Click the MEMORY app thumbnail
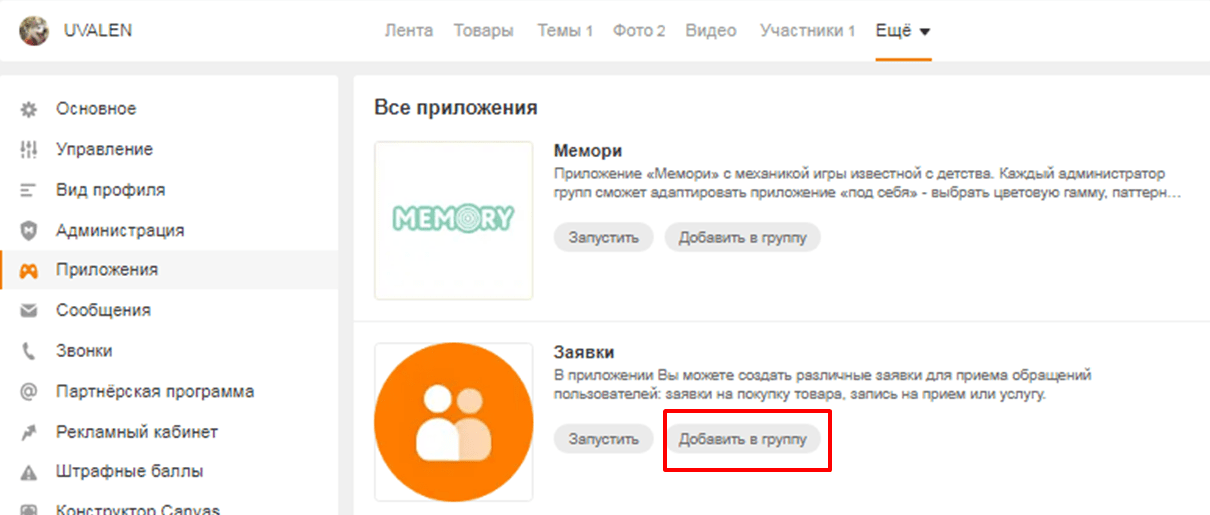1210x515 pixels. pyautogui.click(x=454, y=220)
